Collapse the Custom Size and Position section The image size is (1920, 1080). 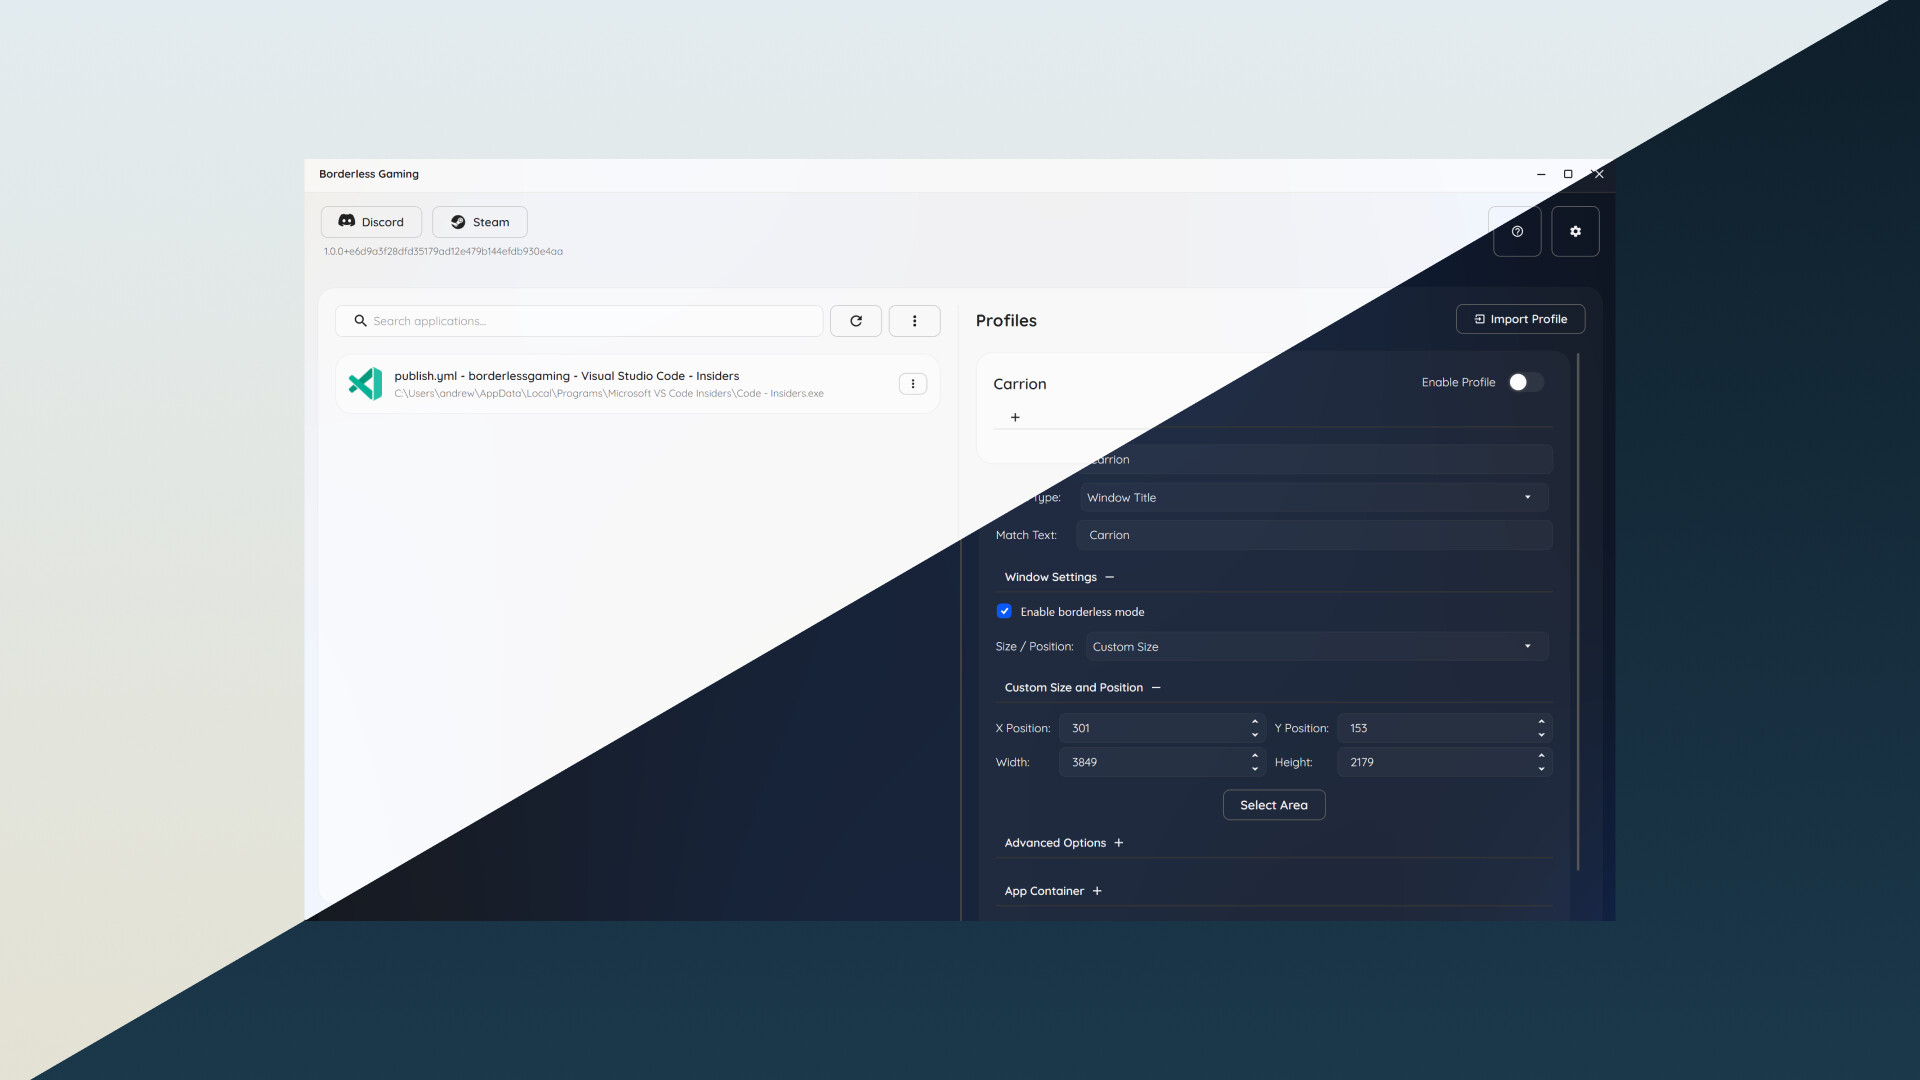[x=1156, y=687]
